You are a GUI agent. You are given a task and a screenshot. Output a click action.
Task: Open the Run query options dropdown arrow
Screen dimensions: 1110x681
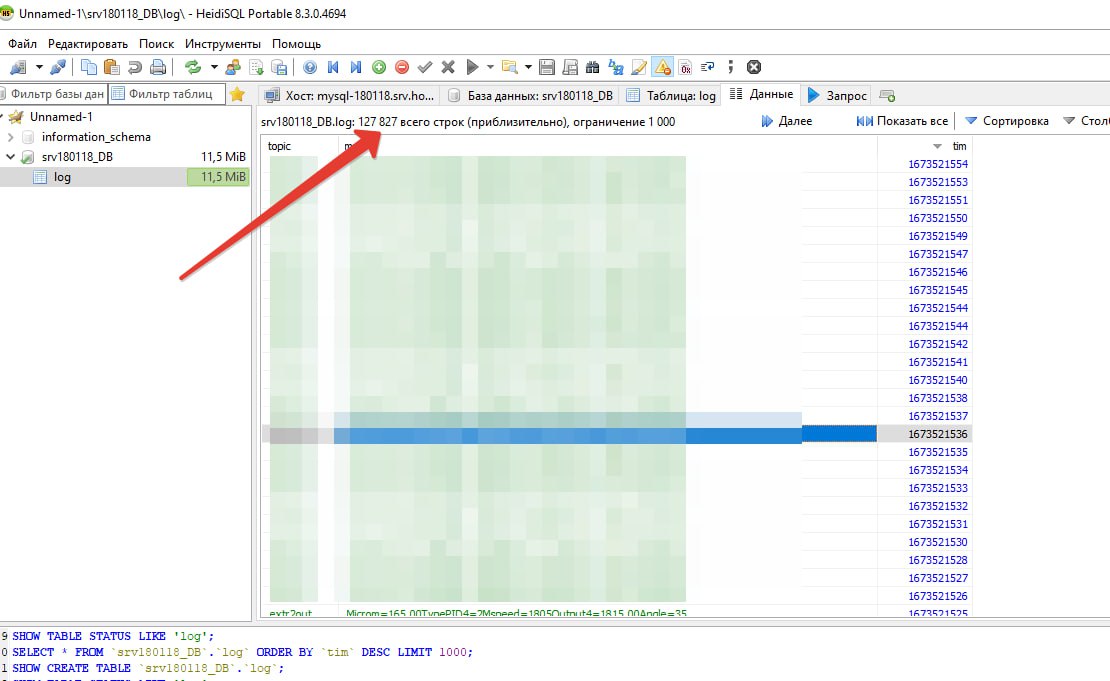tap(490, 67)
